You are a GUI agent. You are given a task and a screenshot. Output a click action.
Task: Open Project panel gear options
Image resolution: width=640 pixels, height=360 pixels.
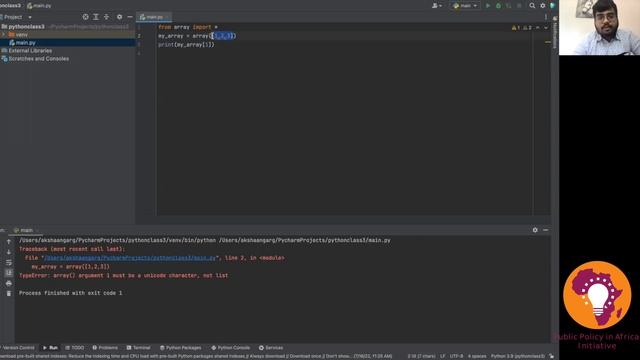point(120,17)
